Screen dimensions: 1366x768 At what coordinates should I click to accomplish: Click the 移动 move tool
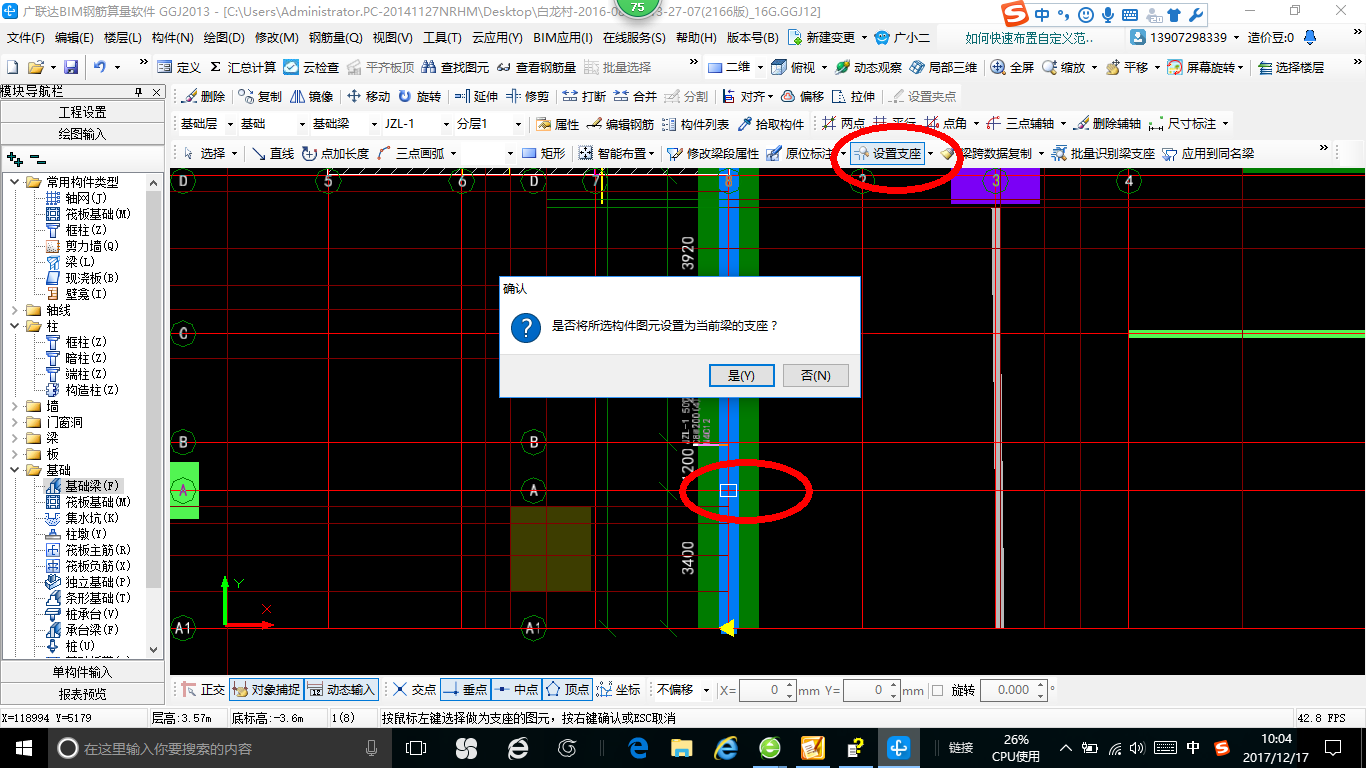(368, 97)
